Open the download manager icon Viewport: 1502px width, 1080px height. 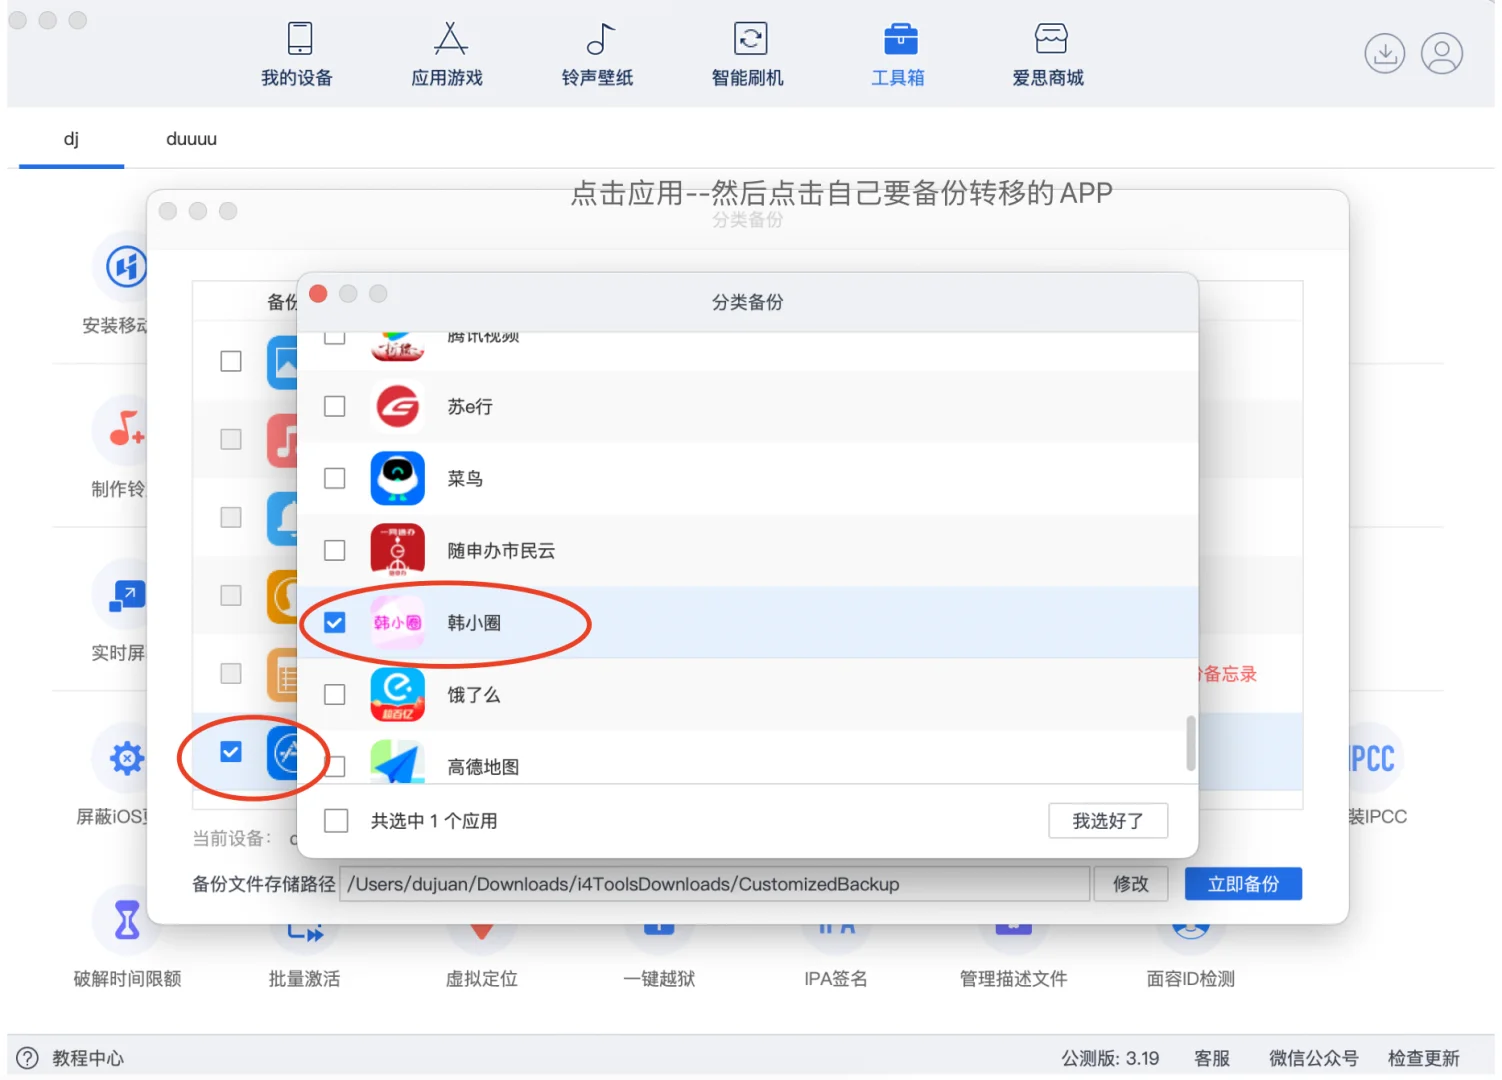(x=1384, y=53)
